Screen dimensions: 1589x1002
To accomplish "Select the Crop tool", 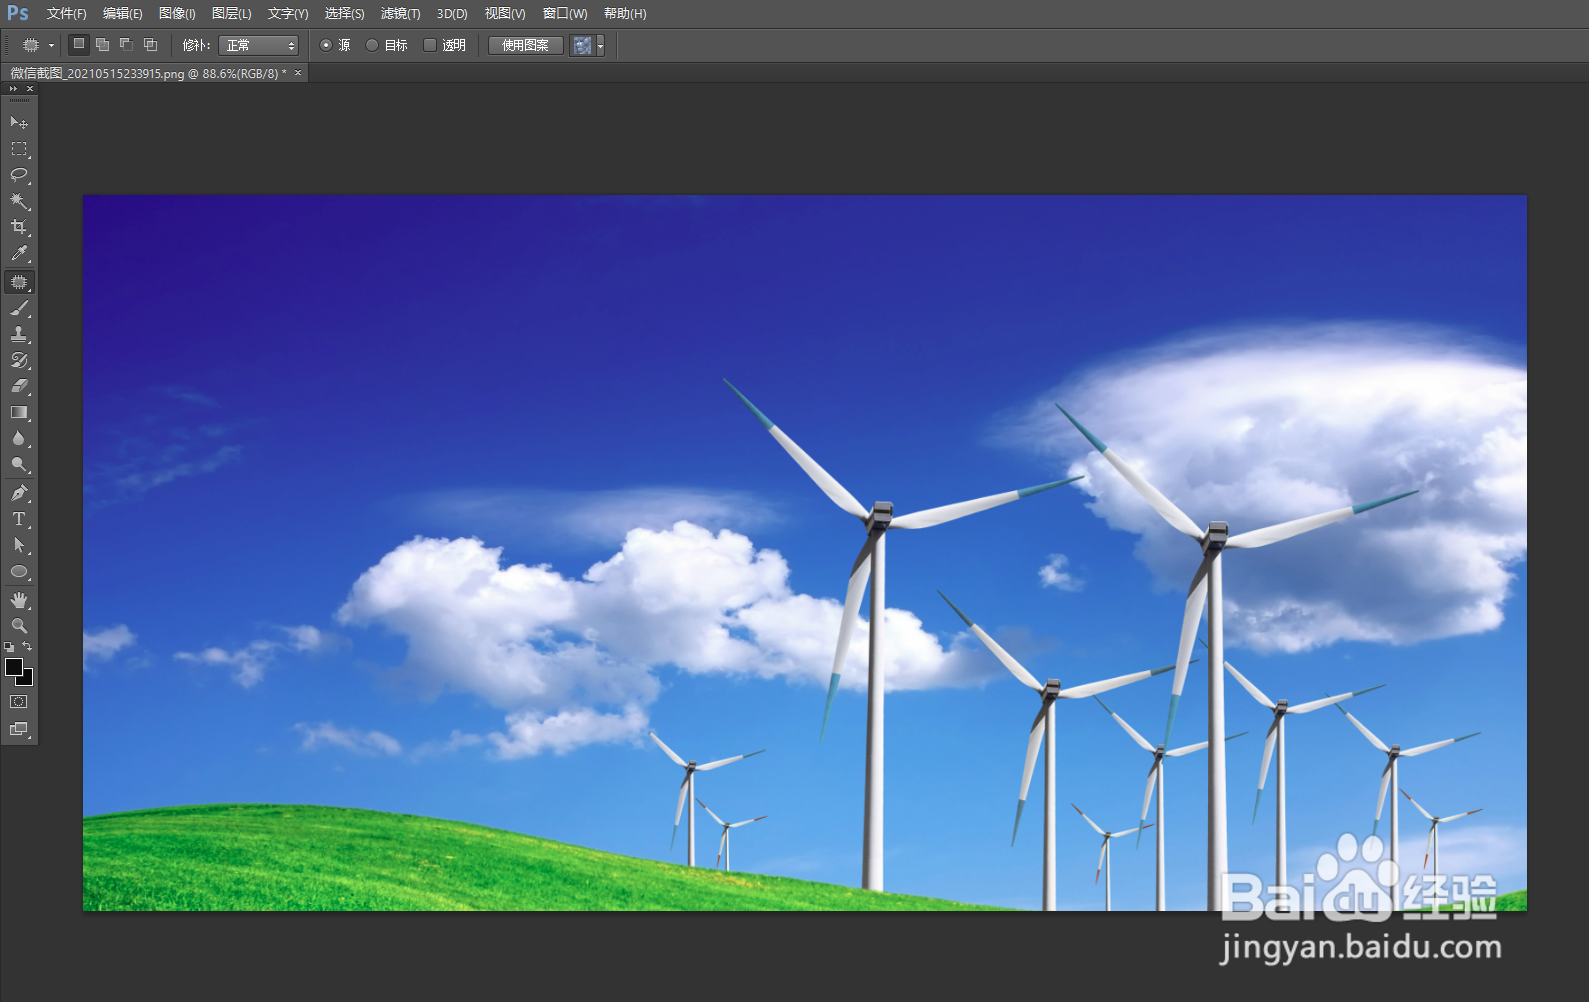I will point(19,228).
